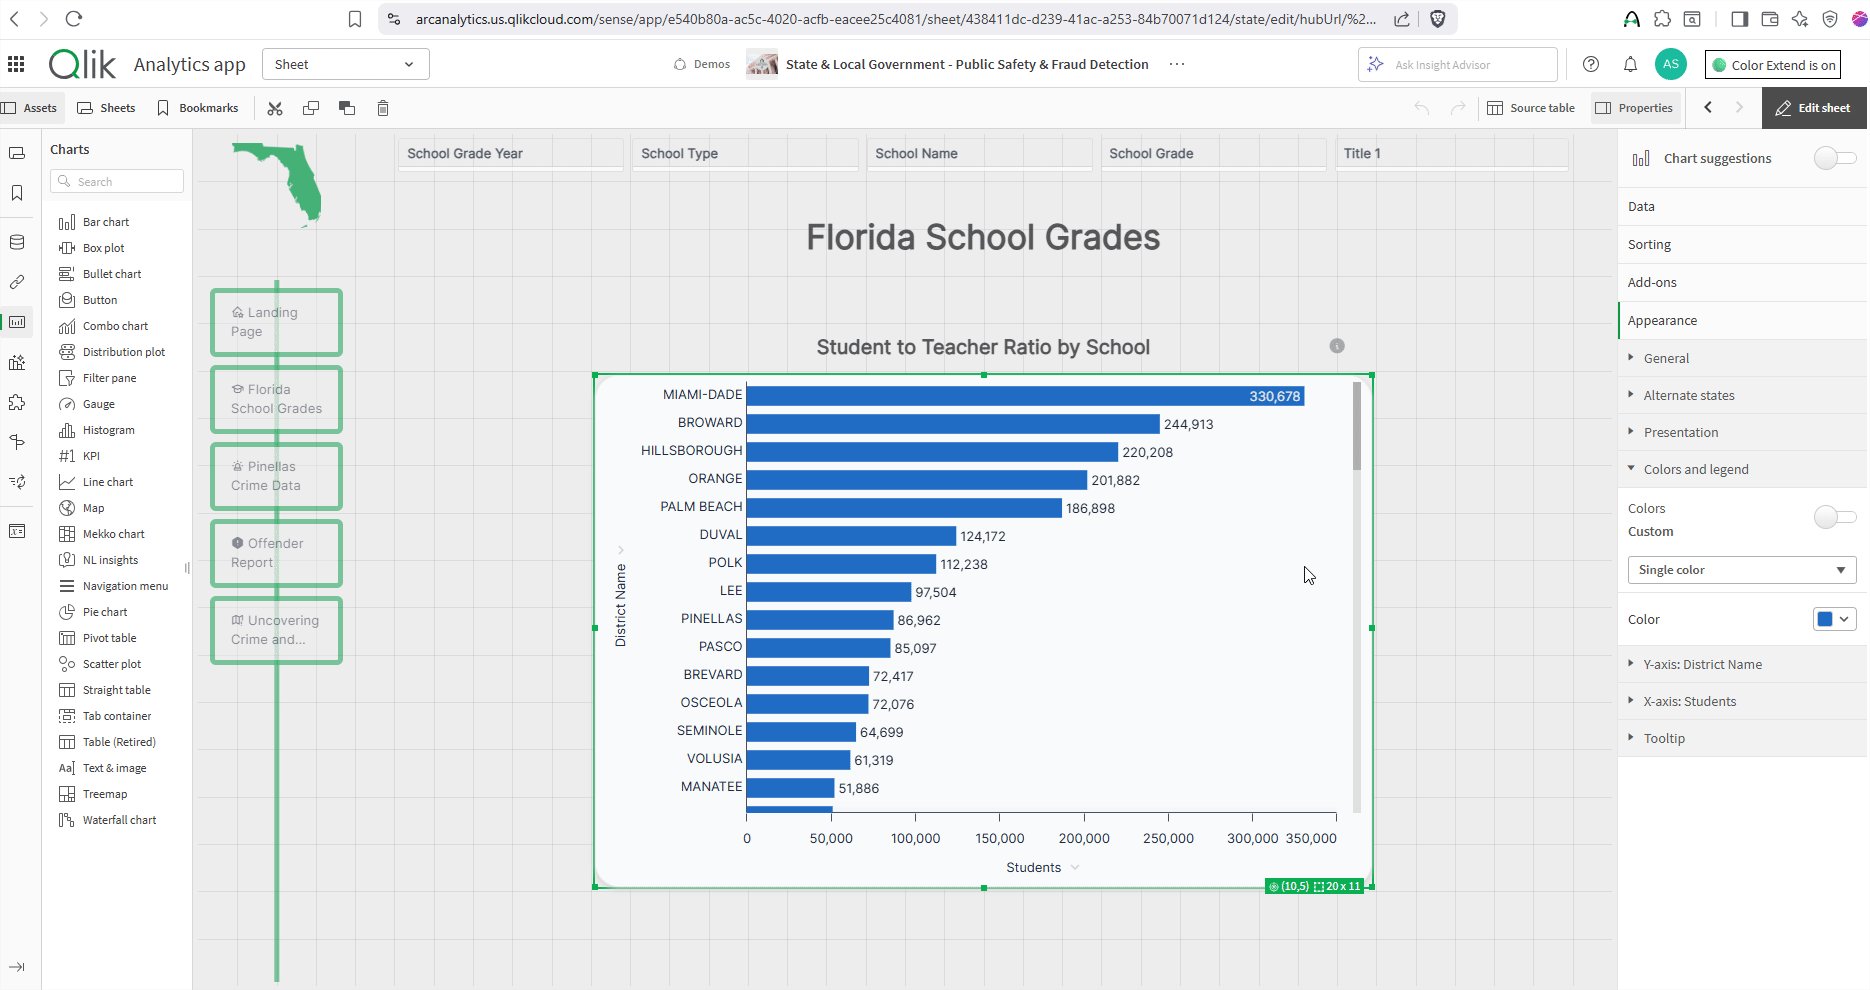Open Ask Insight Advisor

coord(1457,64)
